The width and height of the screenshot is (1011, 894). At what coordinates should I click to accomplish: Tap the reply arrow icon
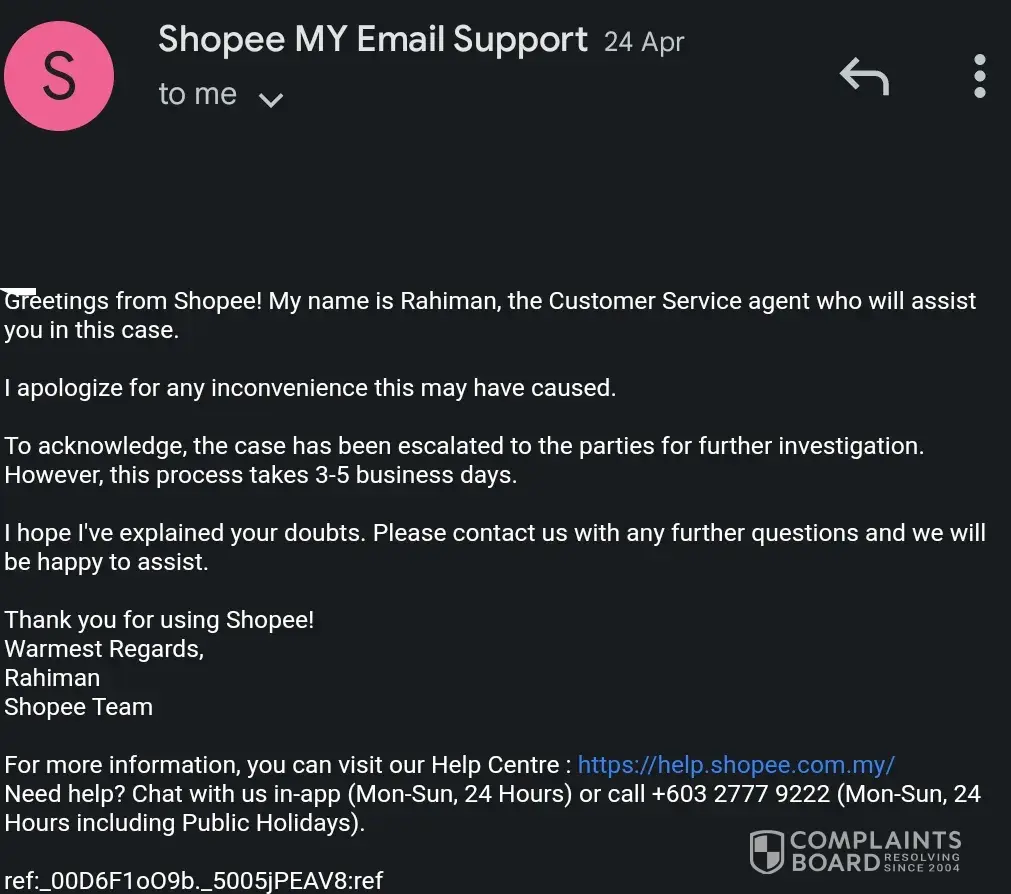(864, 76)
